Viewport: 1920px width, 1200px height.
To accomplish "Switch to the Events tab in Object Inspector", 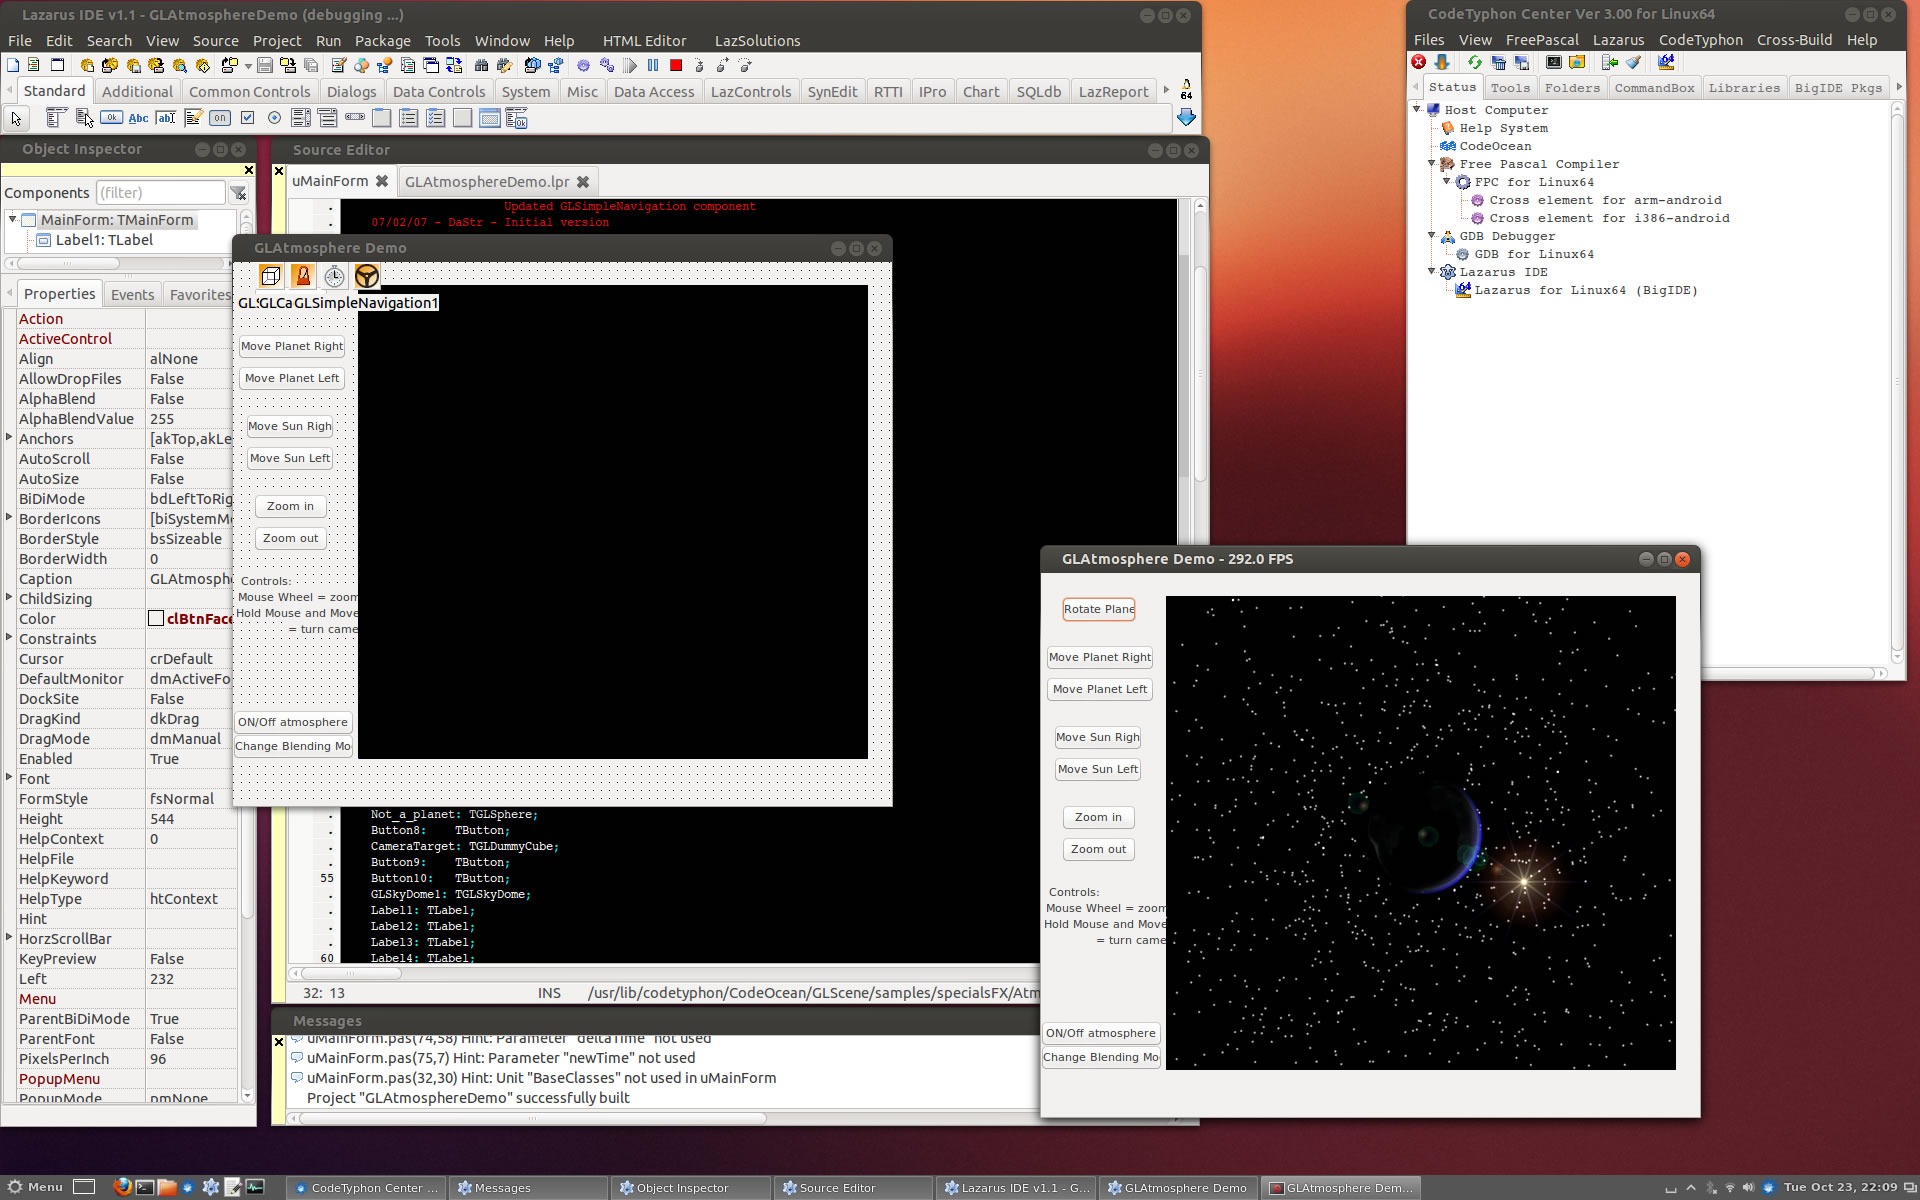I will pyautogui.click(x=132, y=294).
